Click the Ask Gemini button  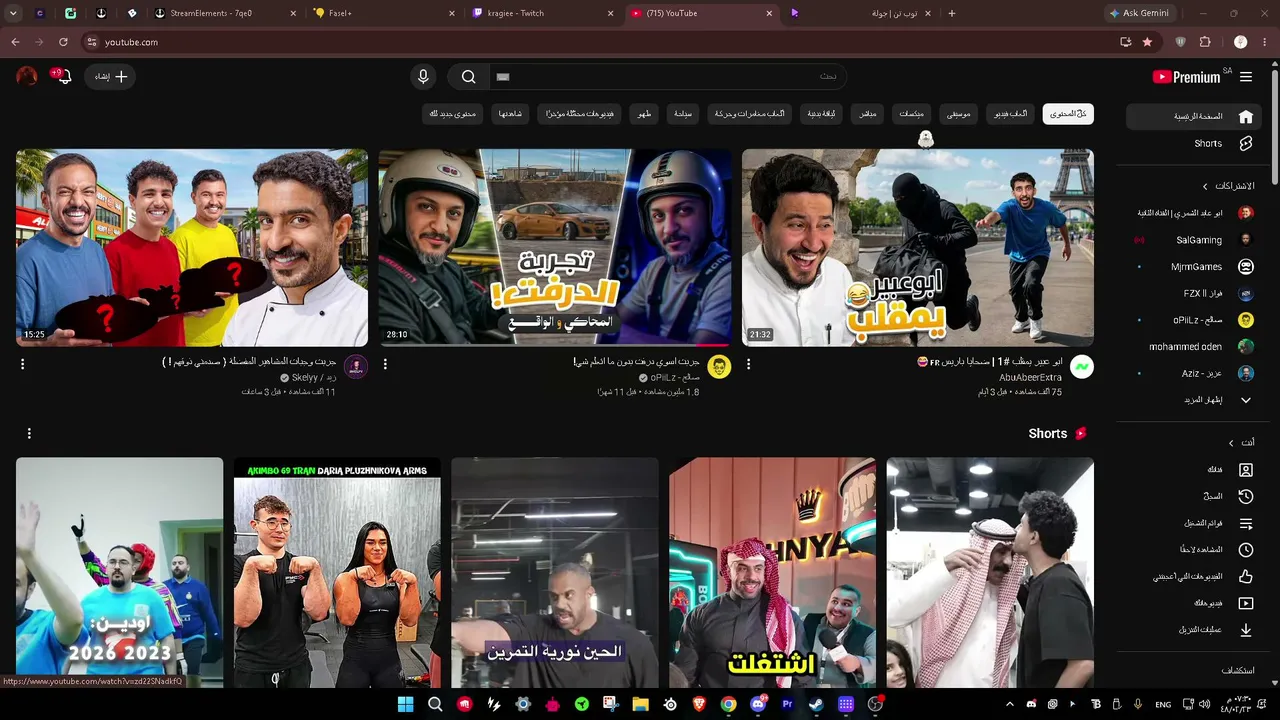pos(1138,13)
